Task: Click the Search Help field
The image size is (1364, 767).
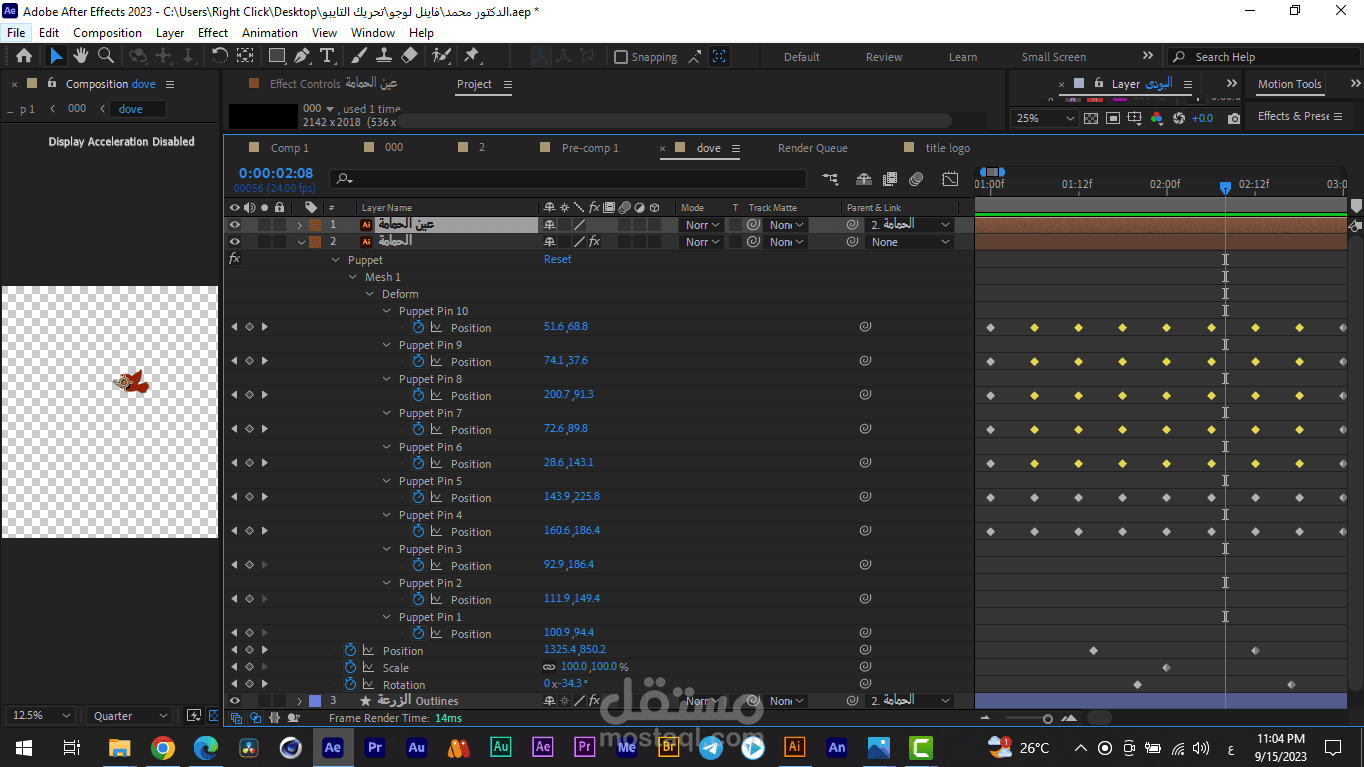Action: tap(1266, 57)
